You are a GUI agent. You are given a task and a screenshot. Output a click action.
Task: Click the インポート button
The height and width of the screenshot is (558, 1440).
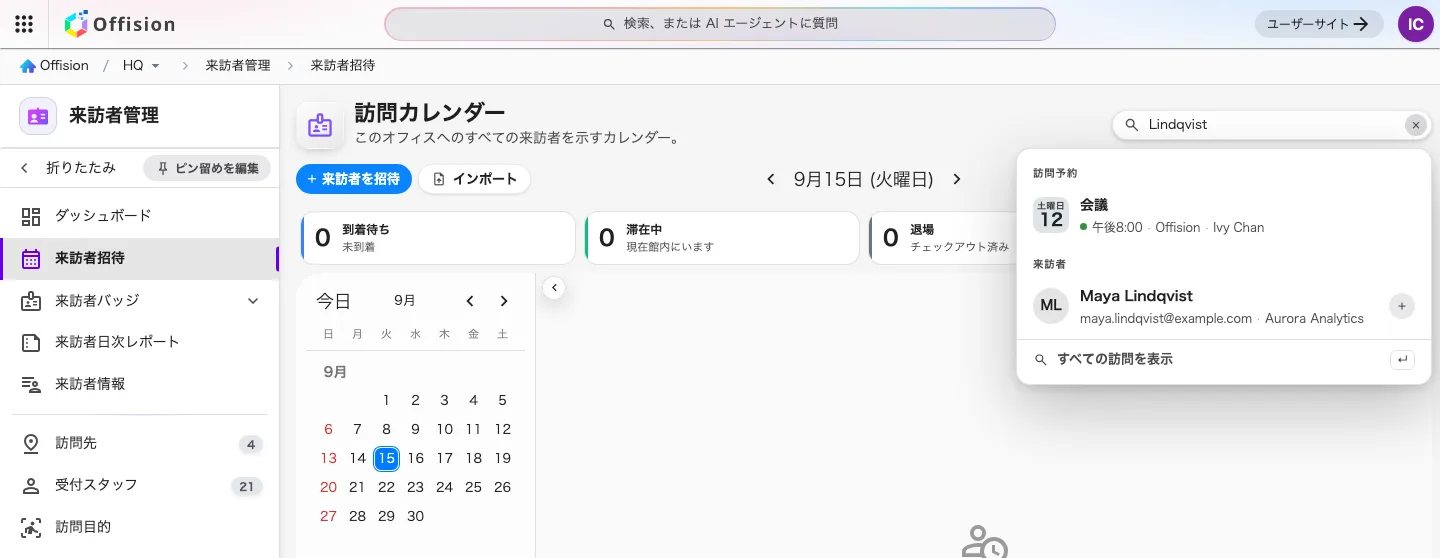(x=474, y=179)
